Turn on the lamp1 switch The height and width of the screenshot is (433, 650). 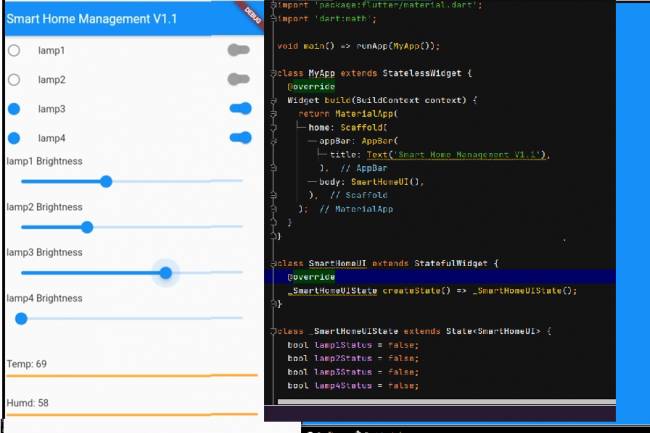(237, 50)
